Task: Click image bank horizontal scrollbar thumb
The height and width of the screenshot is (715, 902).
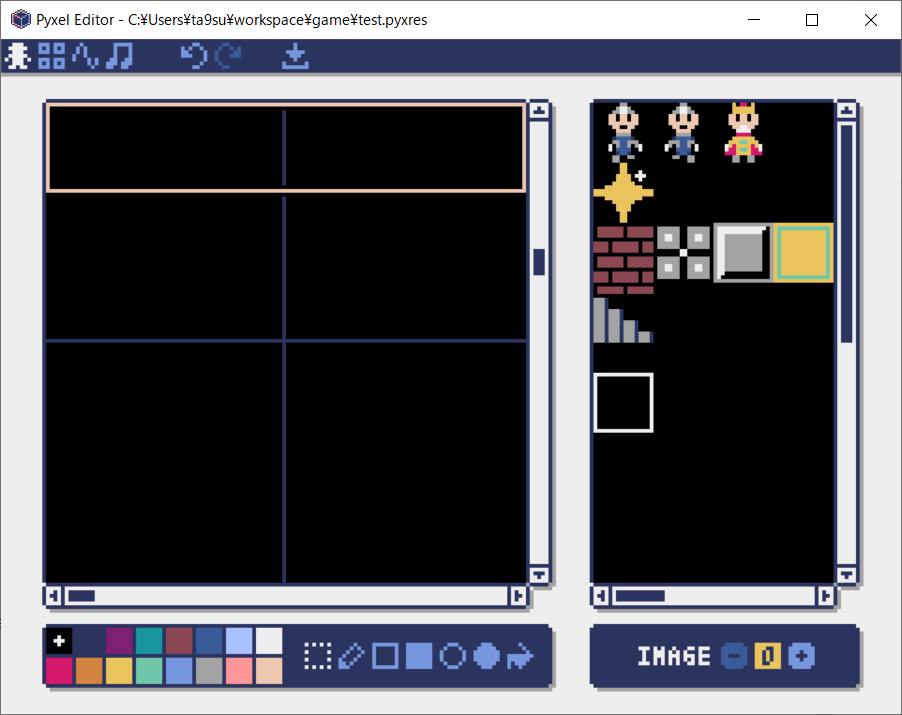Action: (x=640, y=596)
